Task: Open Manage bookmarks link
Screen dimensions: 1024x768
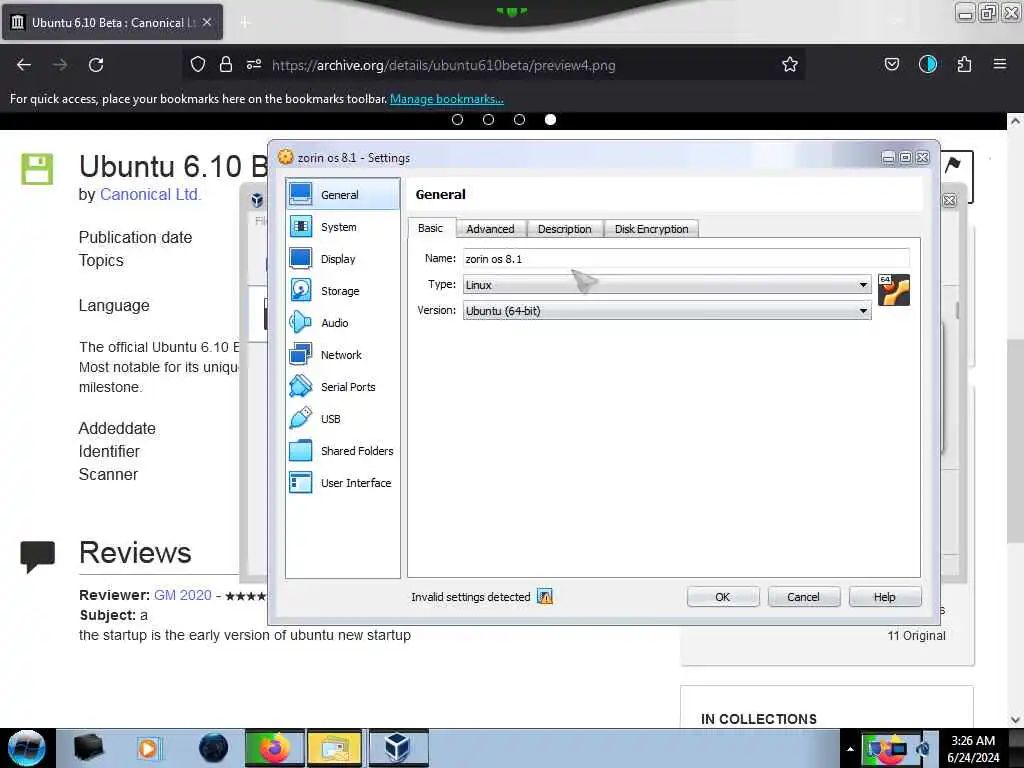Action: click(447, 99)
